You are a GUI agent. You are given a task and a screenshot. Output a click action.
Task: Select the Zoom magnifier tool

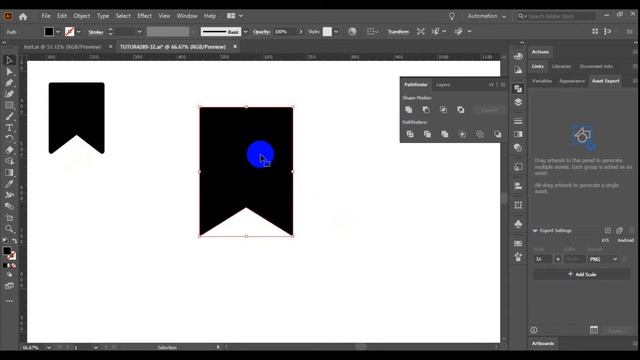[9, 229]
